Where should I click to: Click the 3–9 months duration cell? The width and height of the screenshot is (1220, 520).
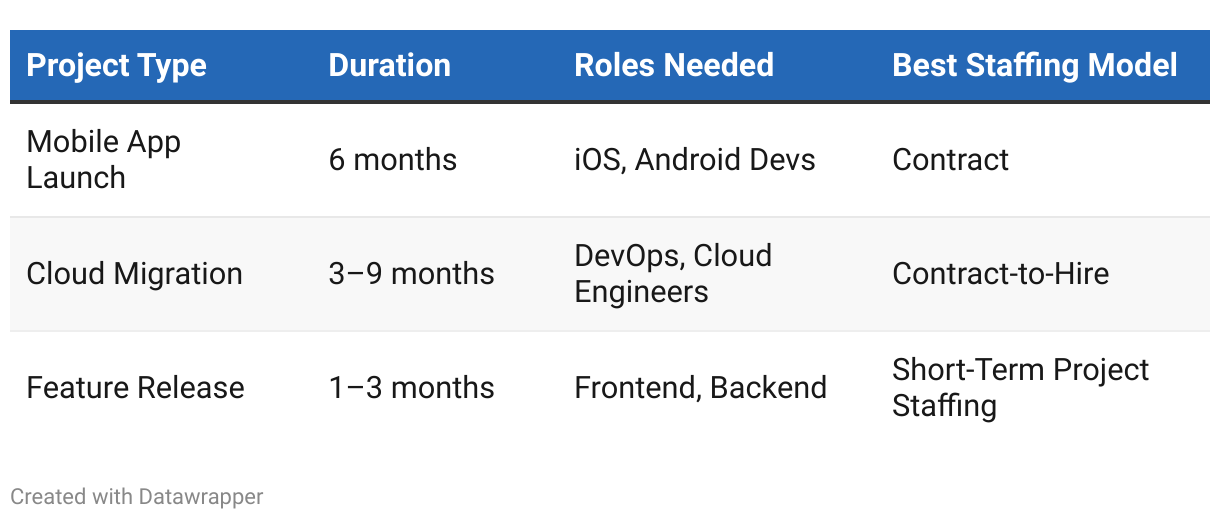tap(411, 274)
